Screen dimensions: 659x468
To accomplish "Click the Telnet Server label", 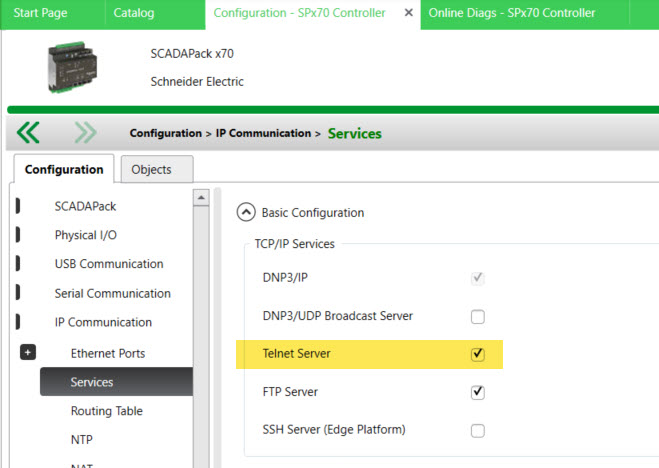I will pyautogui.click(x=296, y=354).
